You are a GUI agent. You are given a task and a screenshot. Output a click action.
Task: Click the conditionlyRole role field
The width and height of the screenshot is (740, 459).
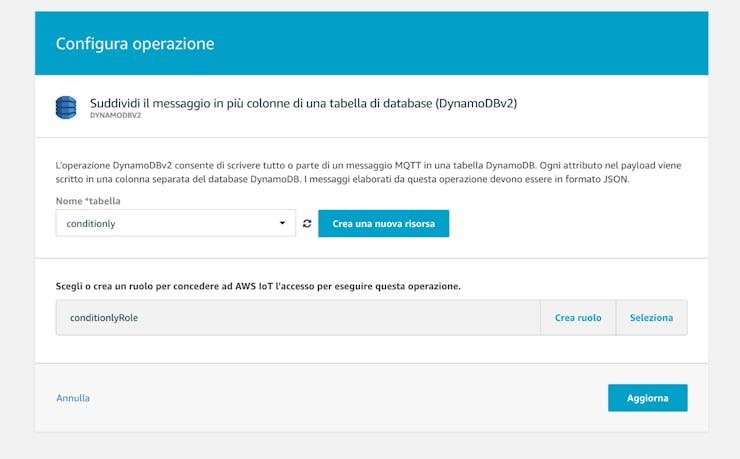tap(298, 317)
